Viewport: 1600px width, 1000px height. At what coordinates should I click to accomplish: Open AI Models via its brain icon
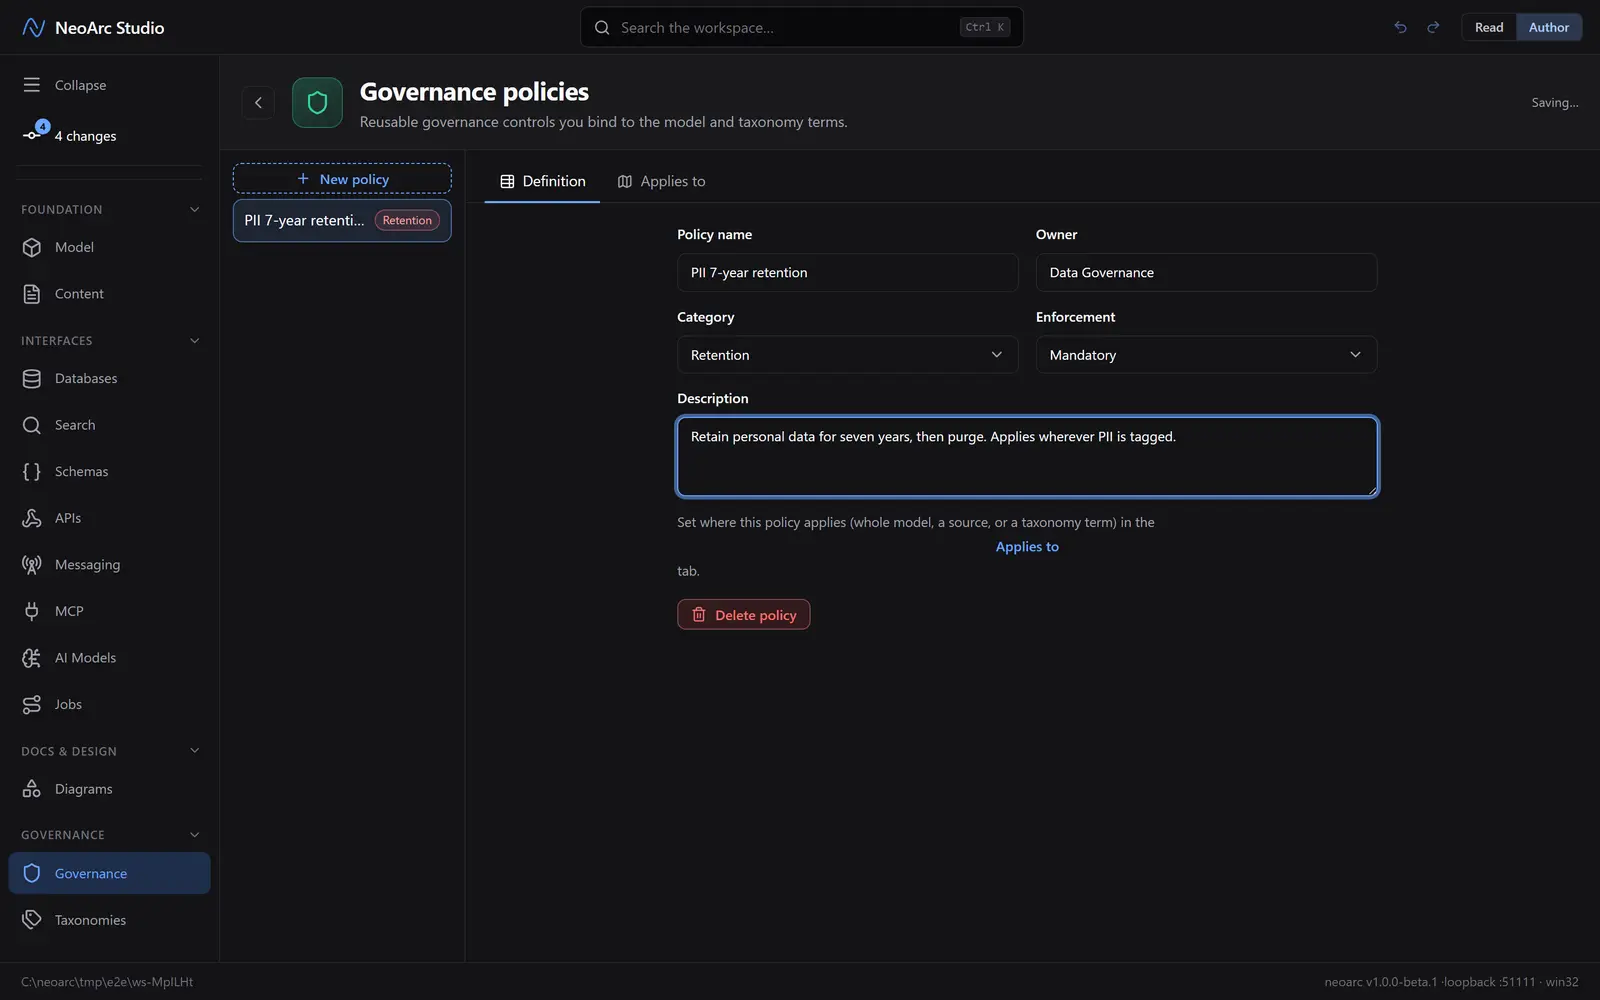point(32,658)
